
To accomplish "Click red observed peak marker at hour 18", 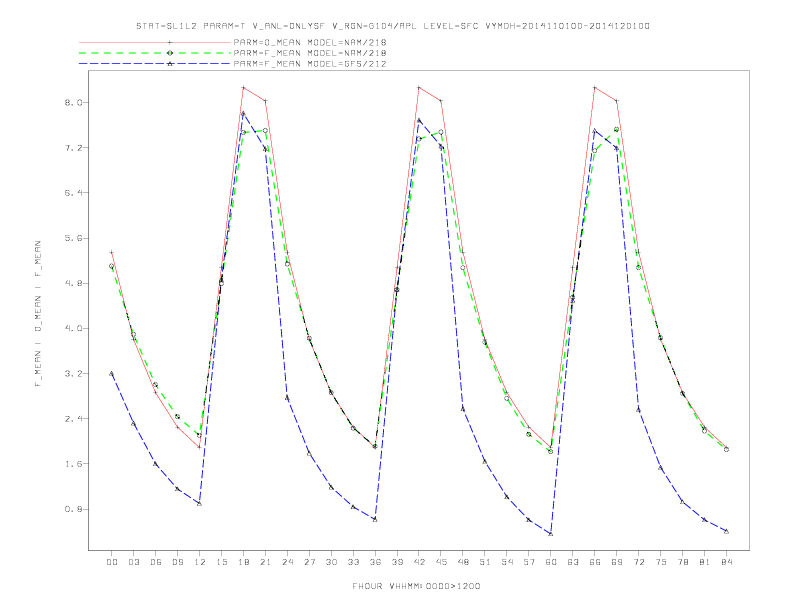I will tap(243, 88).
